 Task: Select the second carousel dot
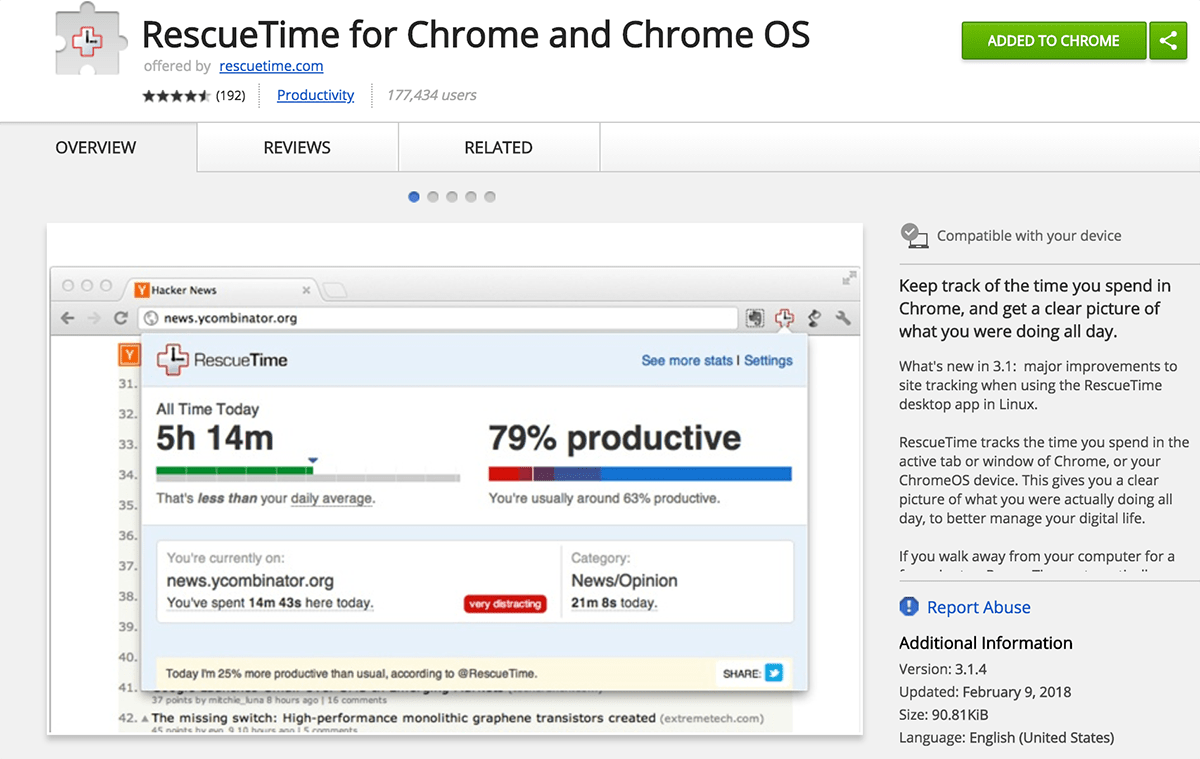coord(433,197)
